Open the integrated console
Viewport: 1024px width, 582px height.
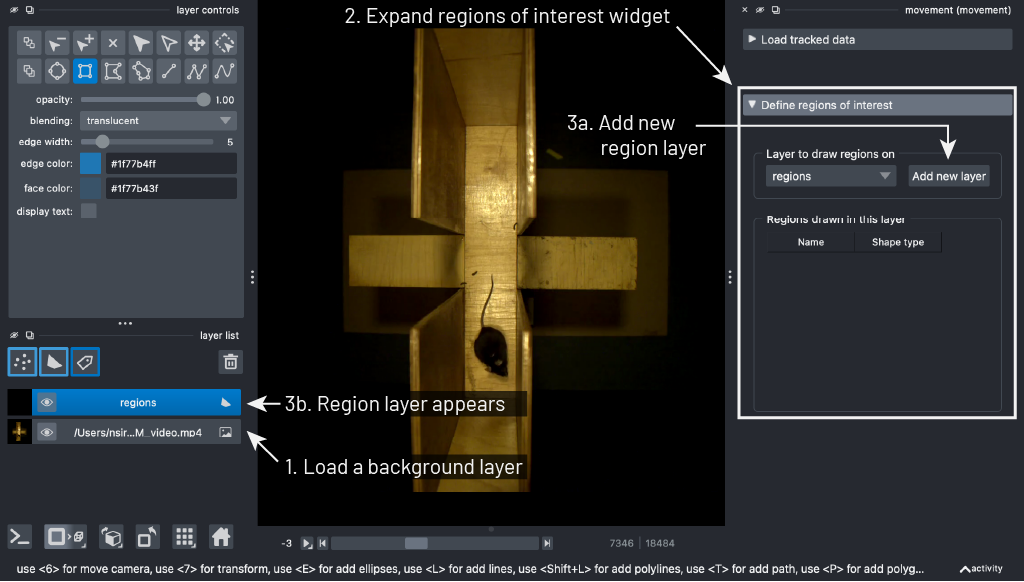click(x=21, y=537)
